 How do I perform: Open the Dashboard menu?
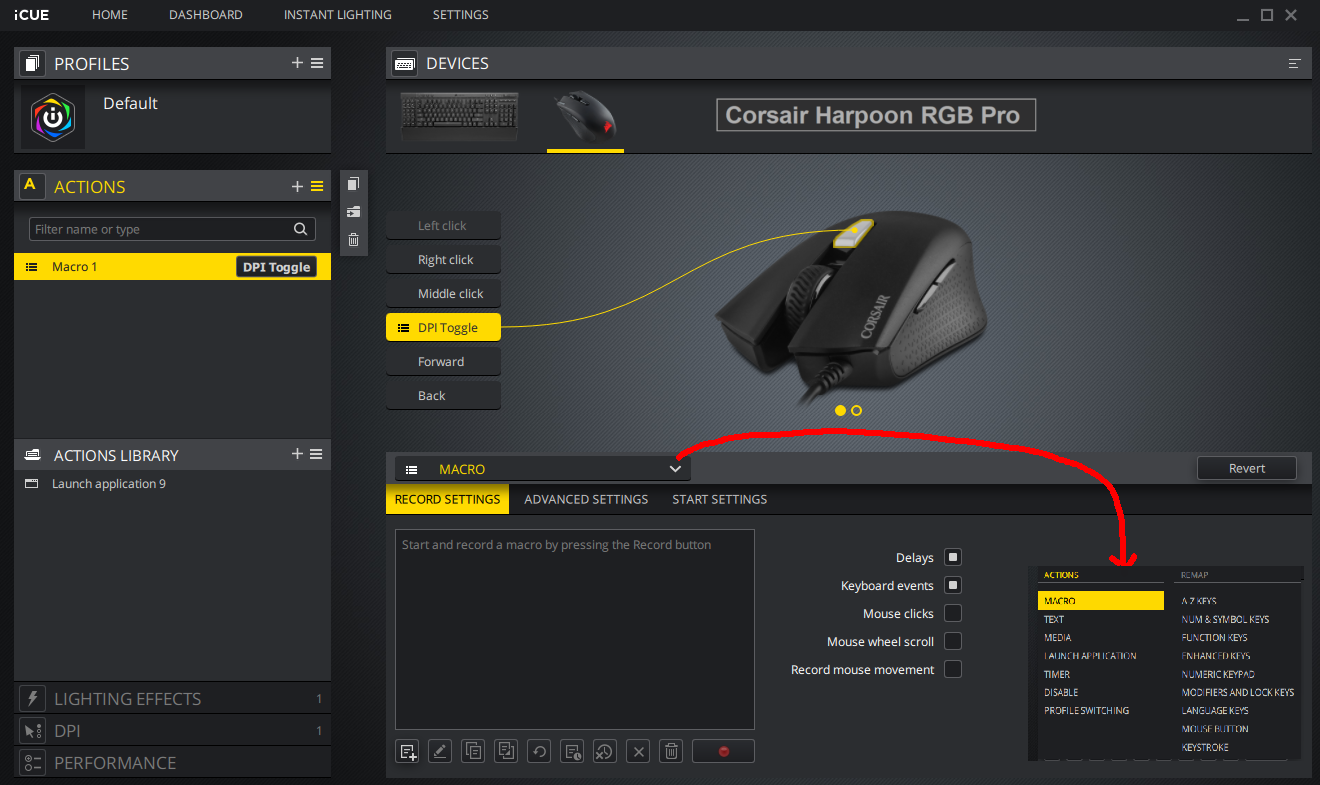tap(206, 15)
